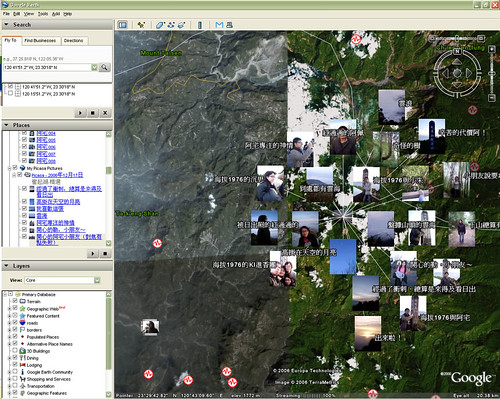This screenshot has width=500, height=399.
Task: Click the compass look-left arrow
Action: pyautogui.click(x=445, y=73)
